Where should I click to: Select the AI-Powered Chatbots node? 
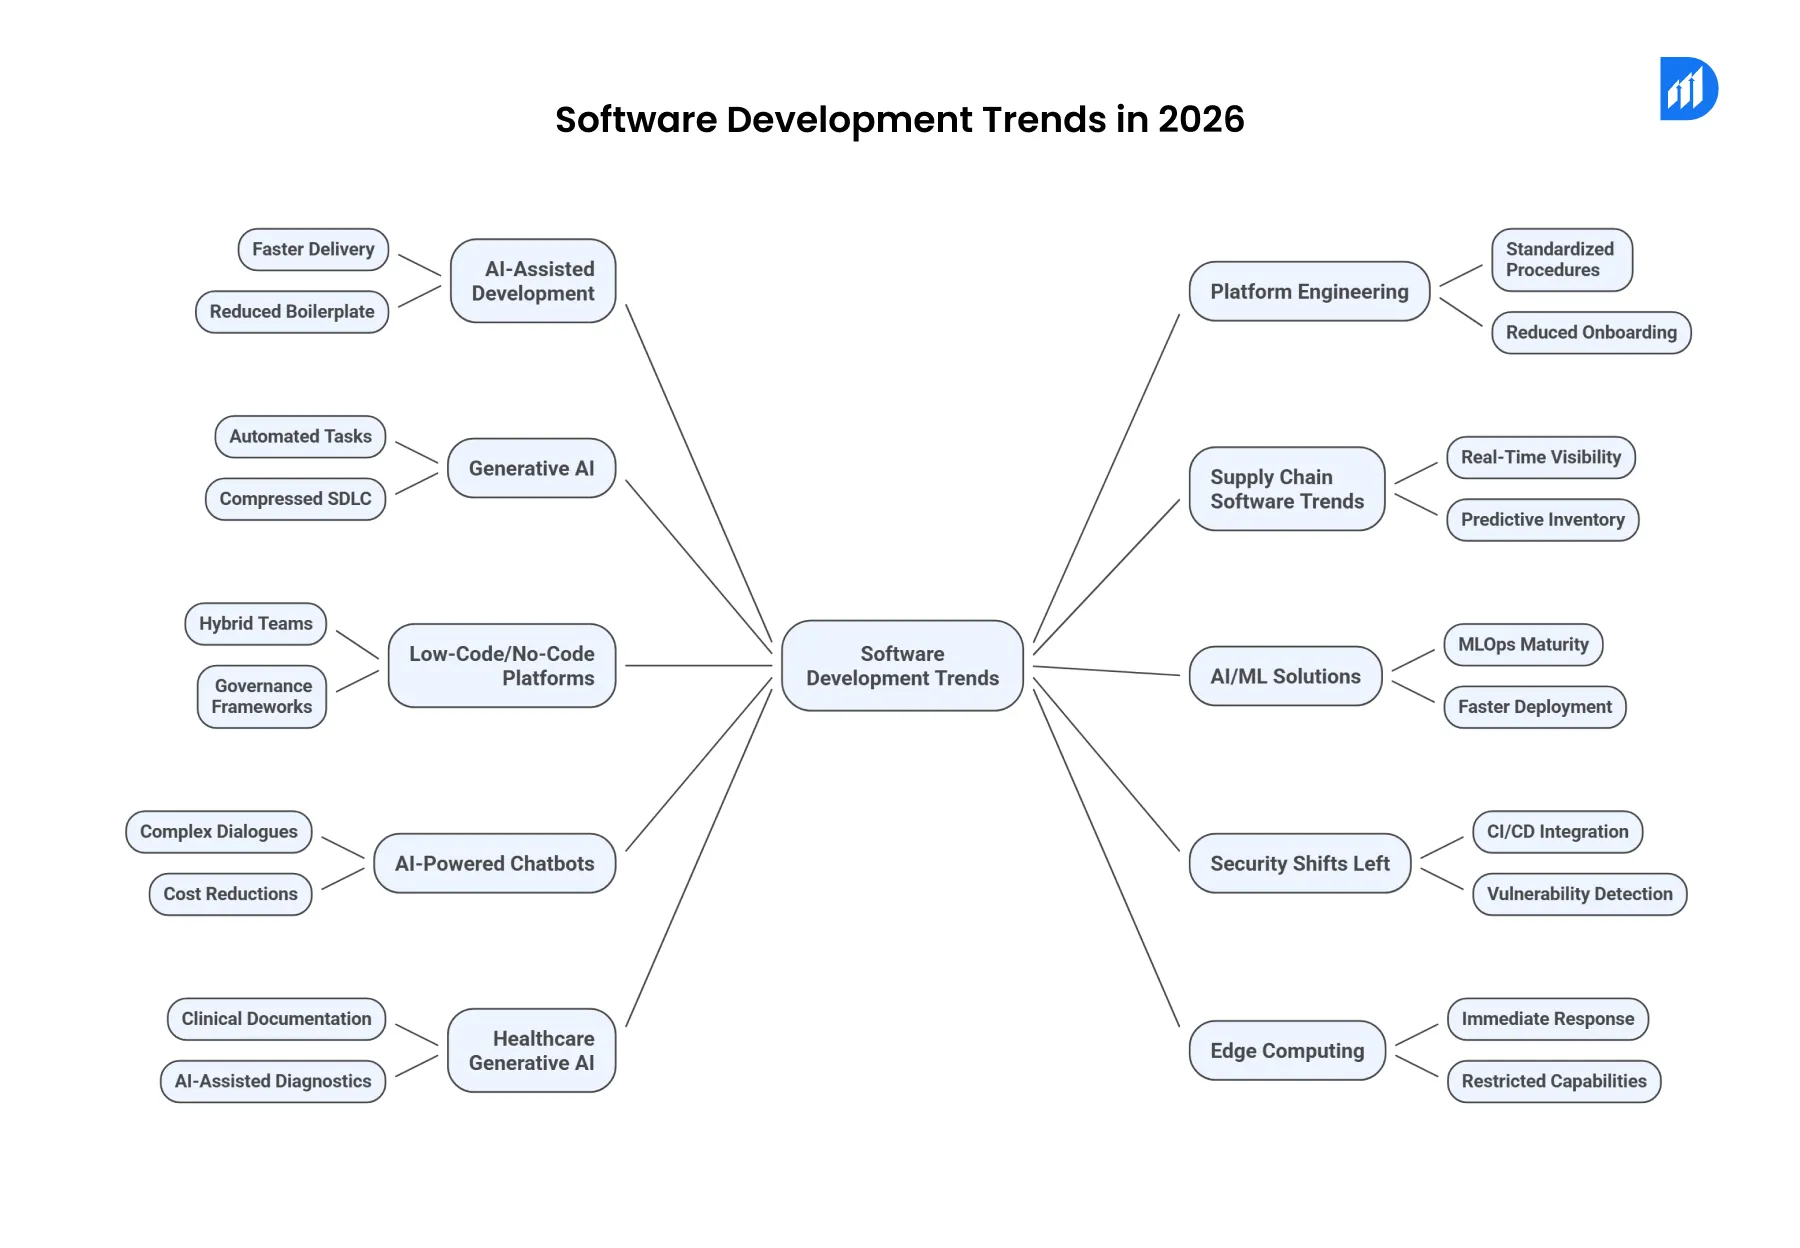coord(494,862)
